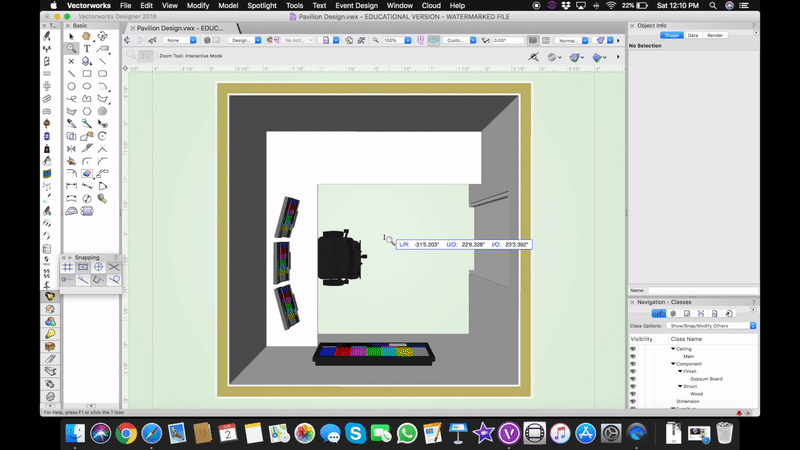Open the active layer dropdown showing Design
The height and width of the screenshot is (450, 800).
point(245,40)
